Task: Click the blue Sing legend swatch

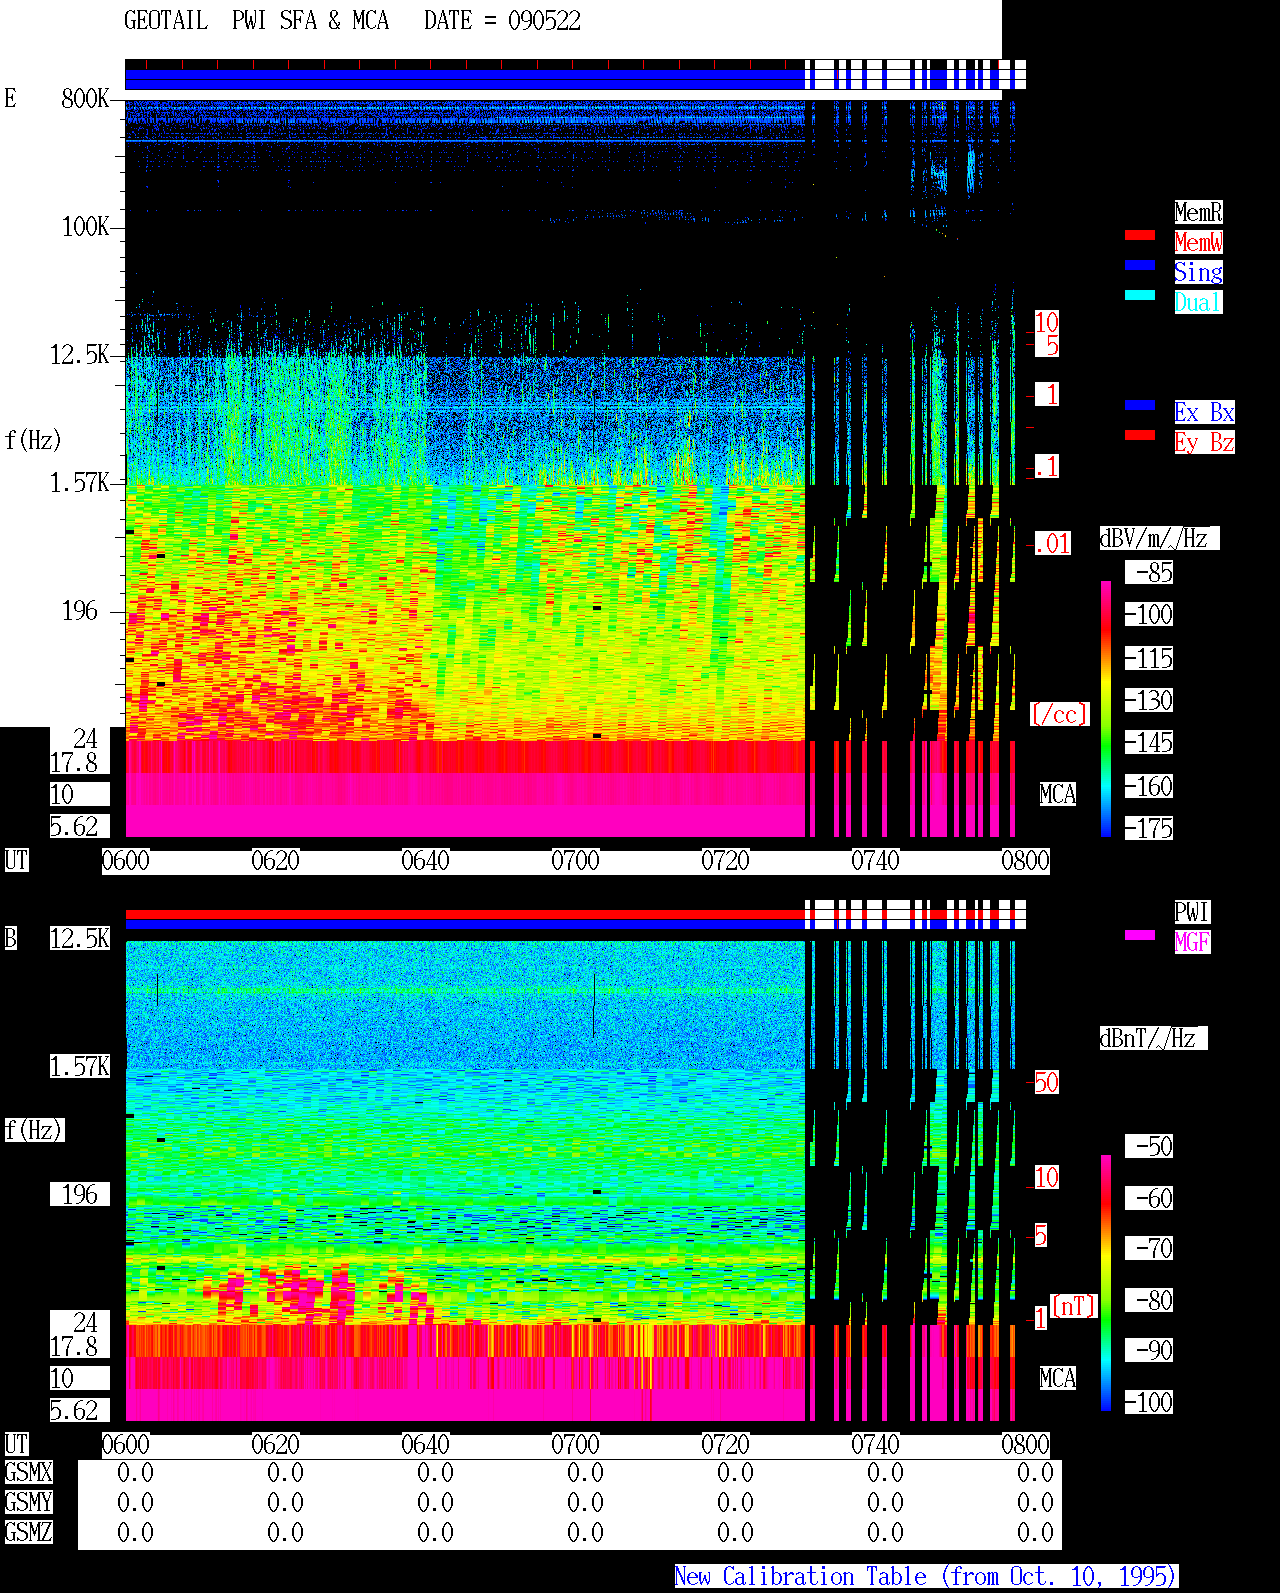Action: coord(1140,265)
